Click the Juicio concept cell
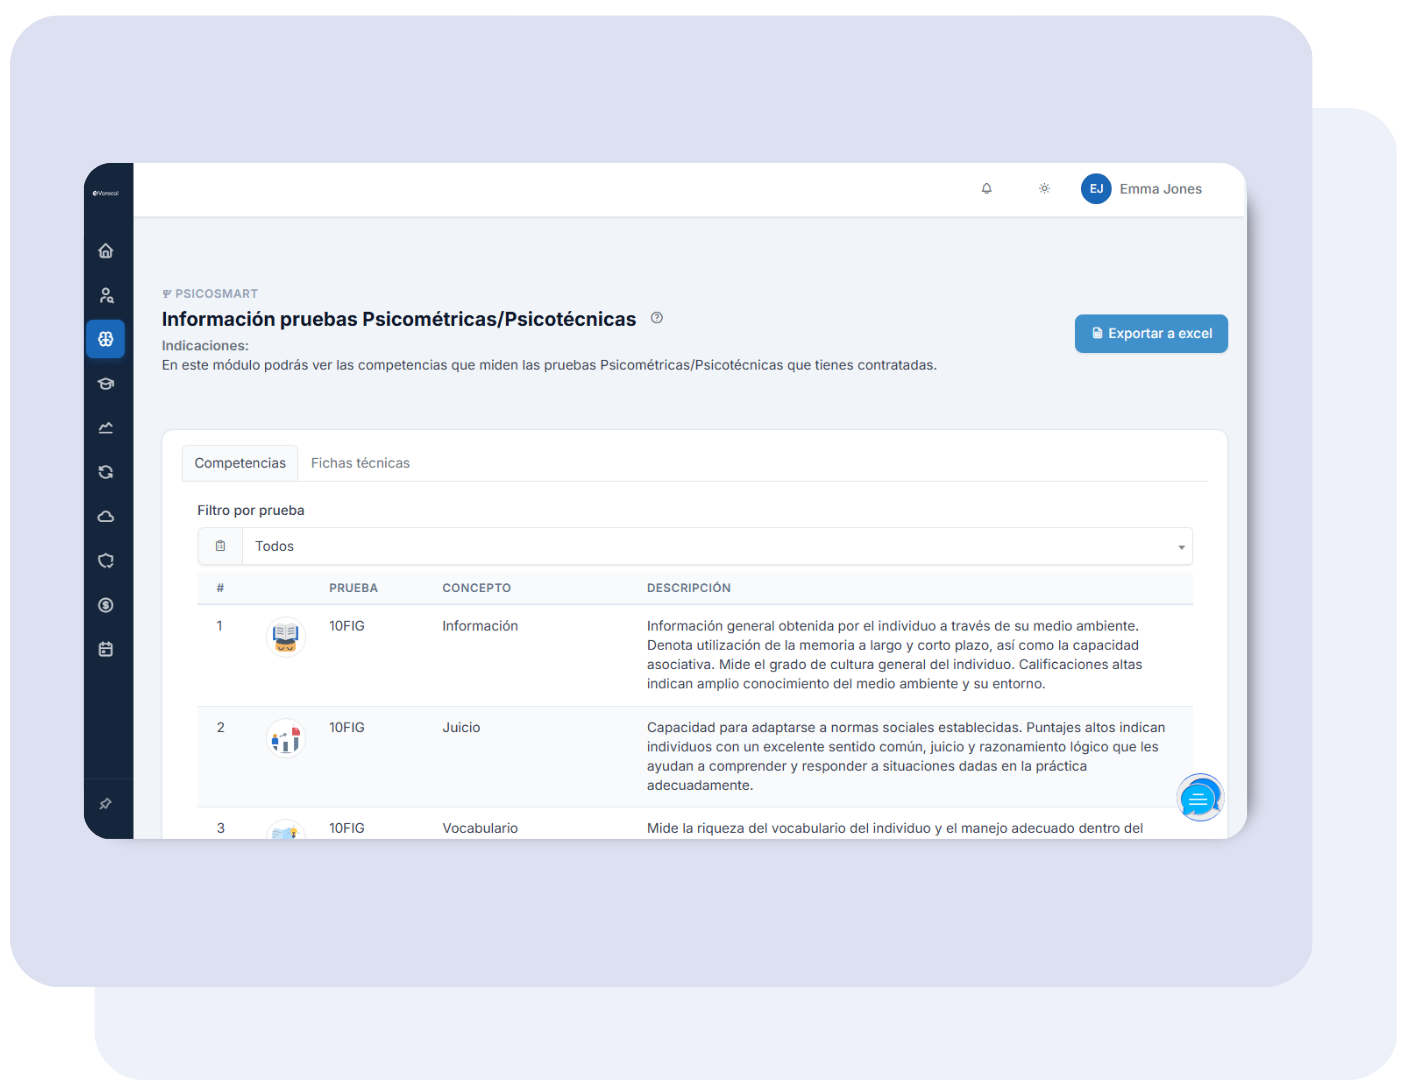The width and height of the screenshot is (1408, 1080). coord(461,727)
